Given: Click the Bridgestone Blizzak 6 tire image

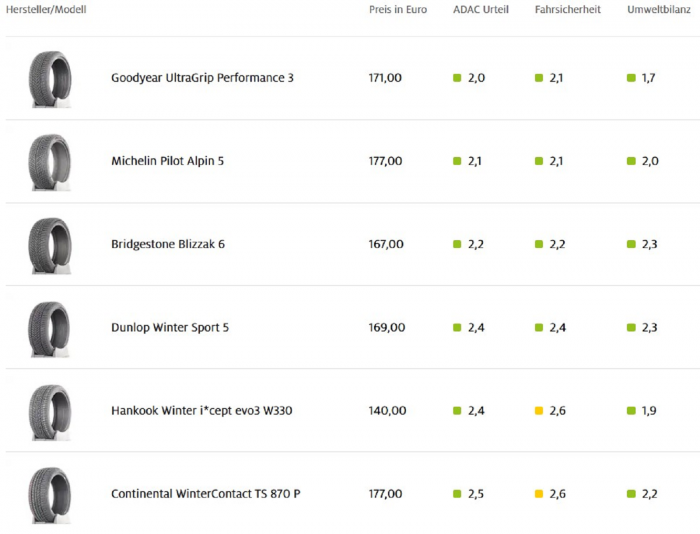Looking at the screenshot, I should pyautogui.click(x=50, y=244).
